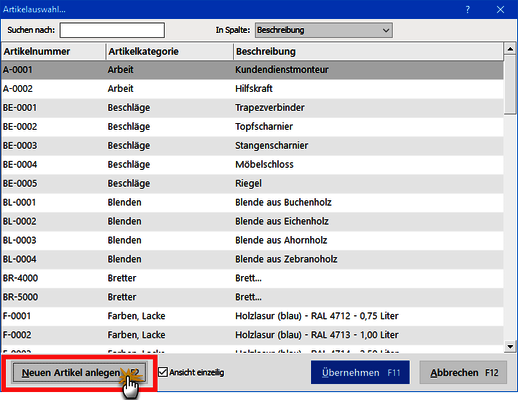Sort by Beschreibung column header

pos(368,52)
